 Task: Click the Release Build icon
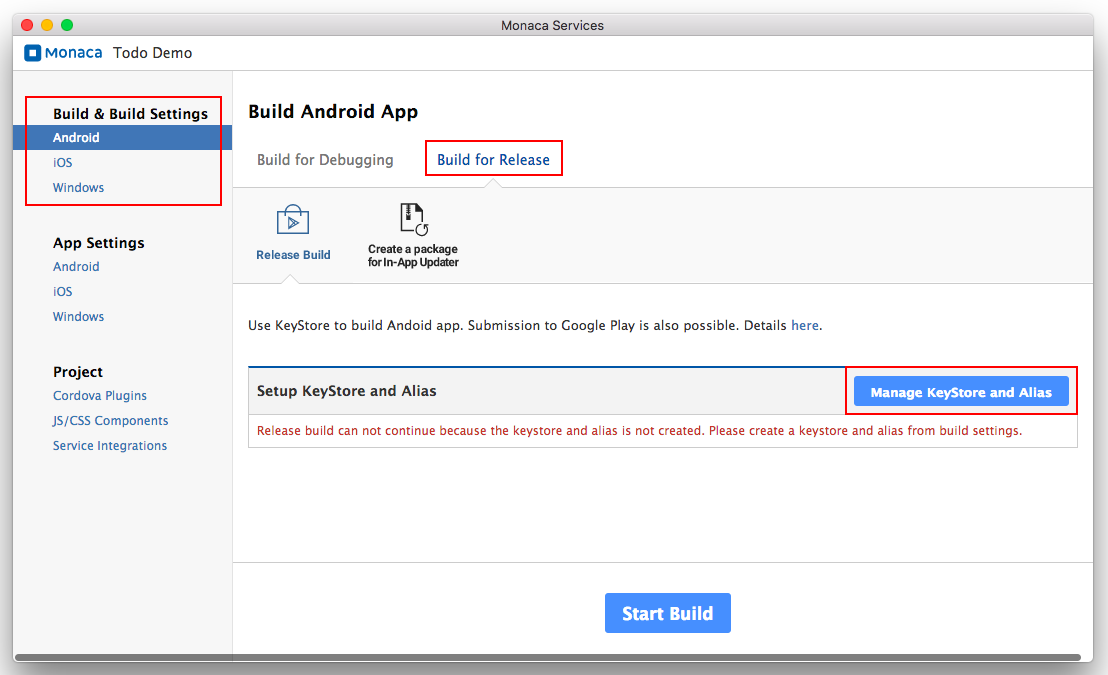[x=293, y=220]
